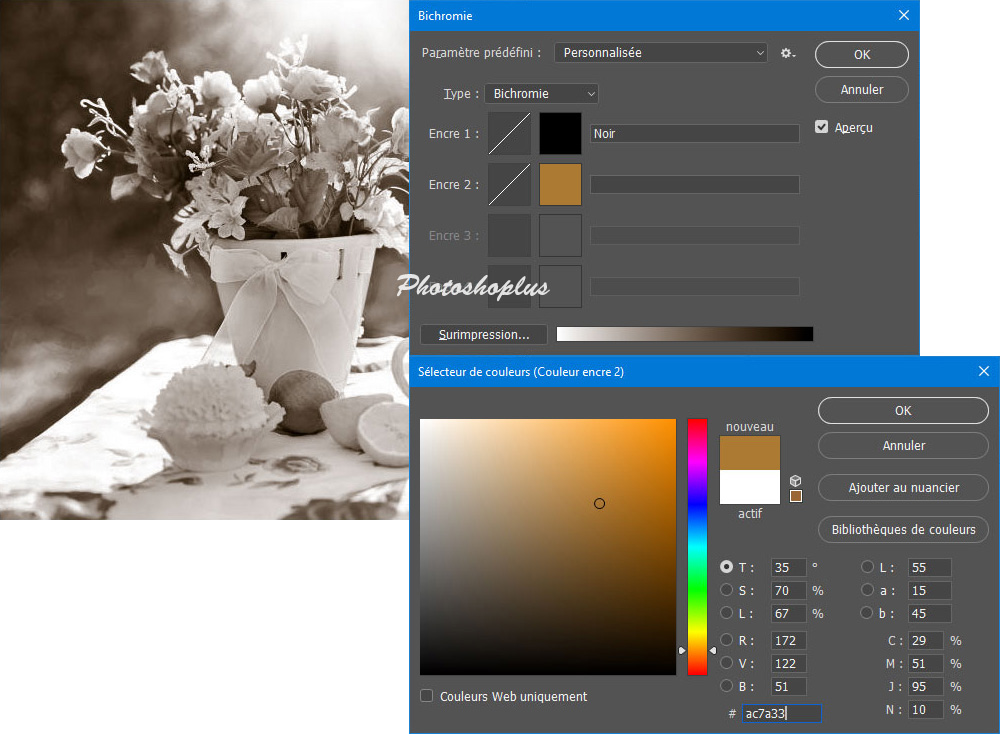
Task: Expand the Paramètre prédéfini dropdown
Action: (x=661, y=53)
